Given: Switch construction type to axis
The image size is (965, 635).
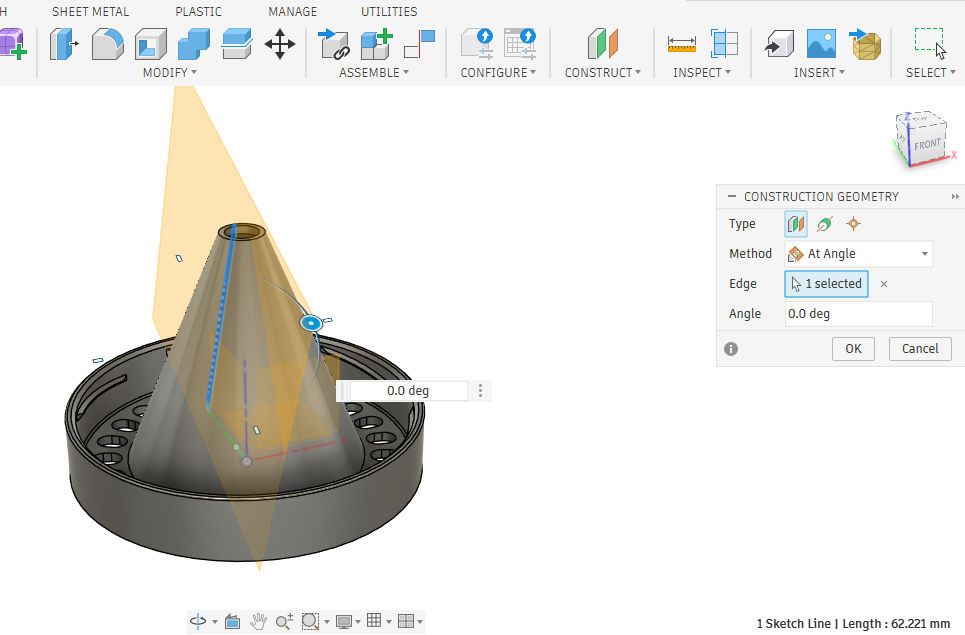Looking at the screenshot, I should click(824, 224).
